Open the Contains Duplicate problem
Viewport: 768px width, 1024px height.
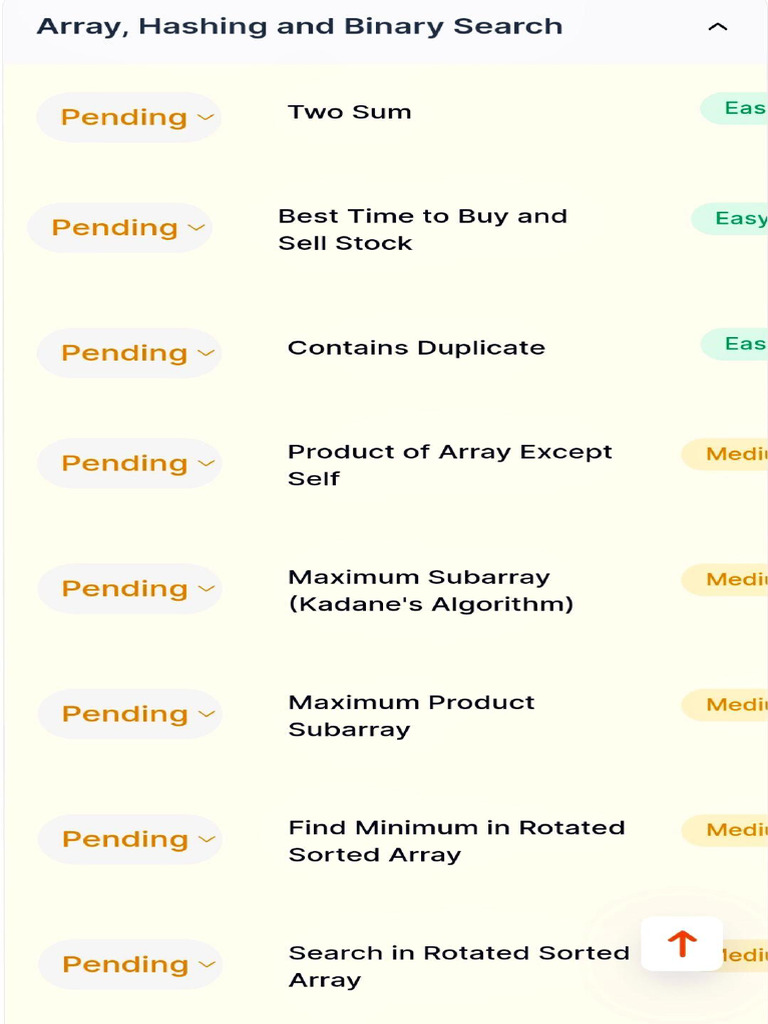pos(416,348)
